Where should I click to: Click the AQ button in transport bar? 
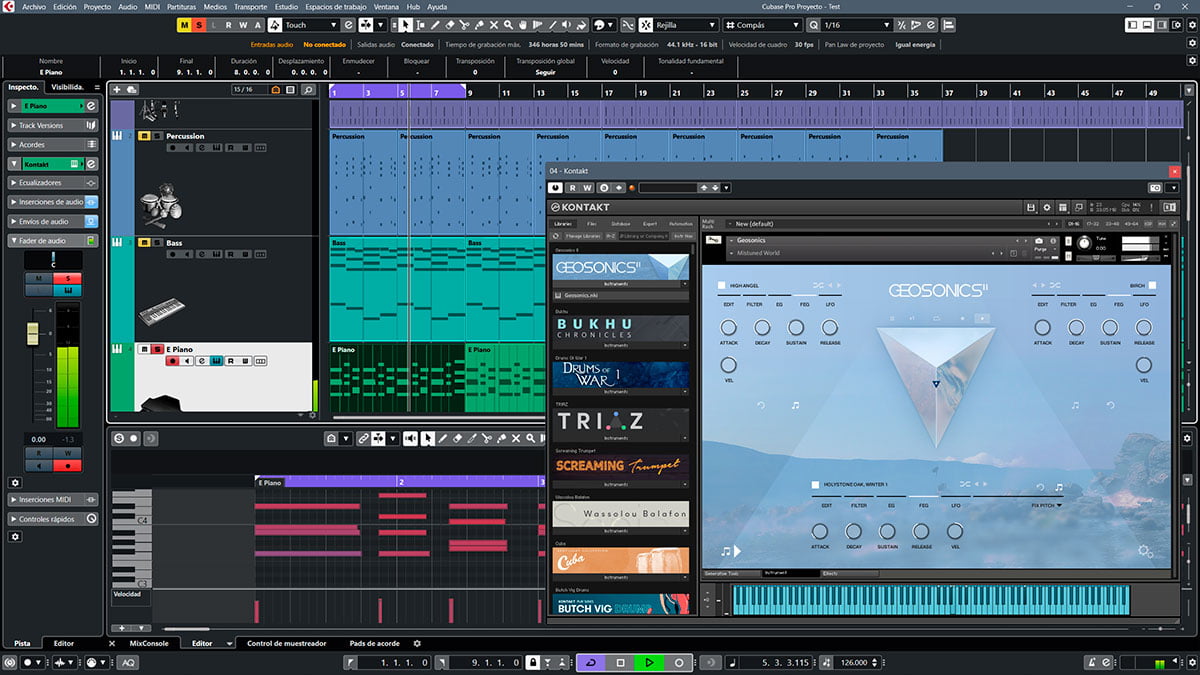(129, 662)
